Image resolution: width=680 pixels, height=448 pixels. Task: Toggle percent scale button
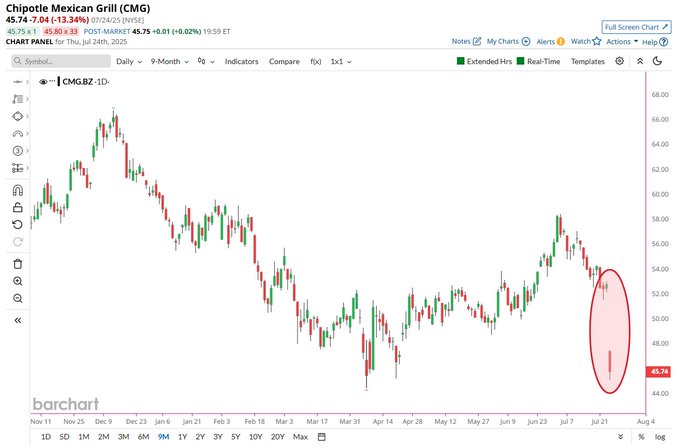pyautogui.click(x=641, y=437)
